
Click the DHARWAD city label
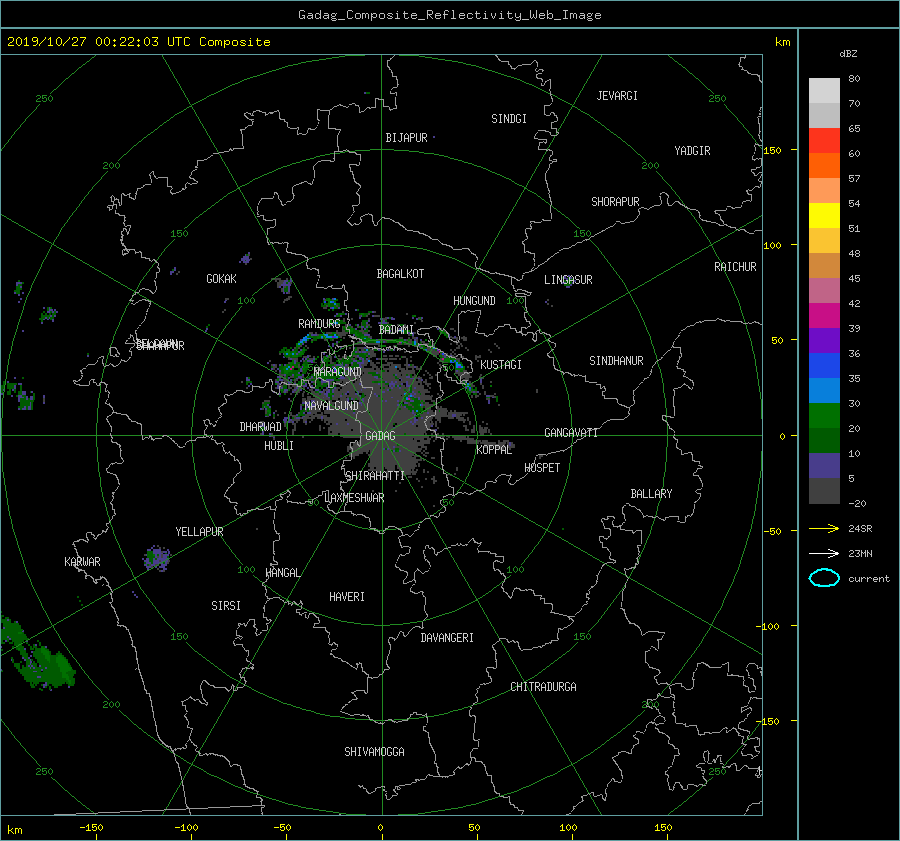click(x=261, y=427)
